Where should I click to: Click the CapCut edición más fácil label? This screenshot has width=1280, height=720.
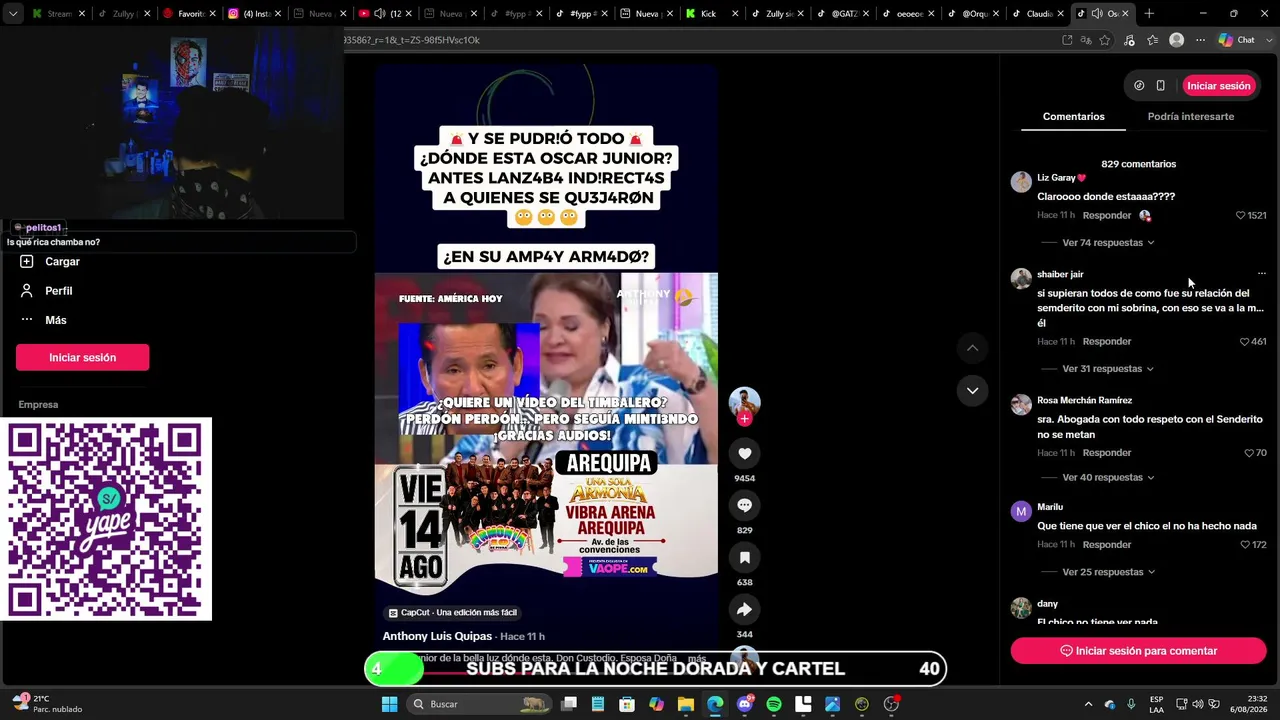(453, 613)
